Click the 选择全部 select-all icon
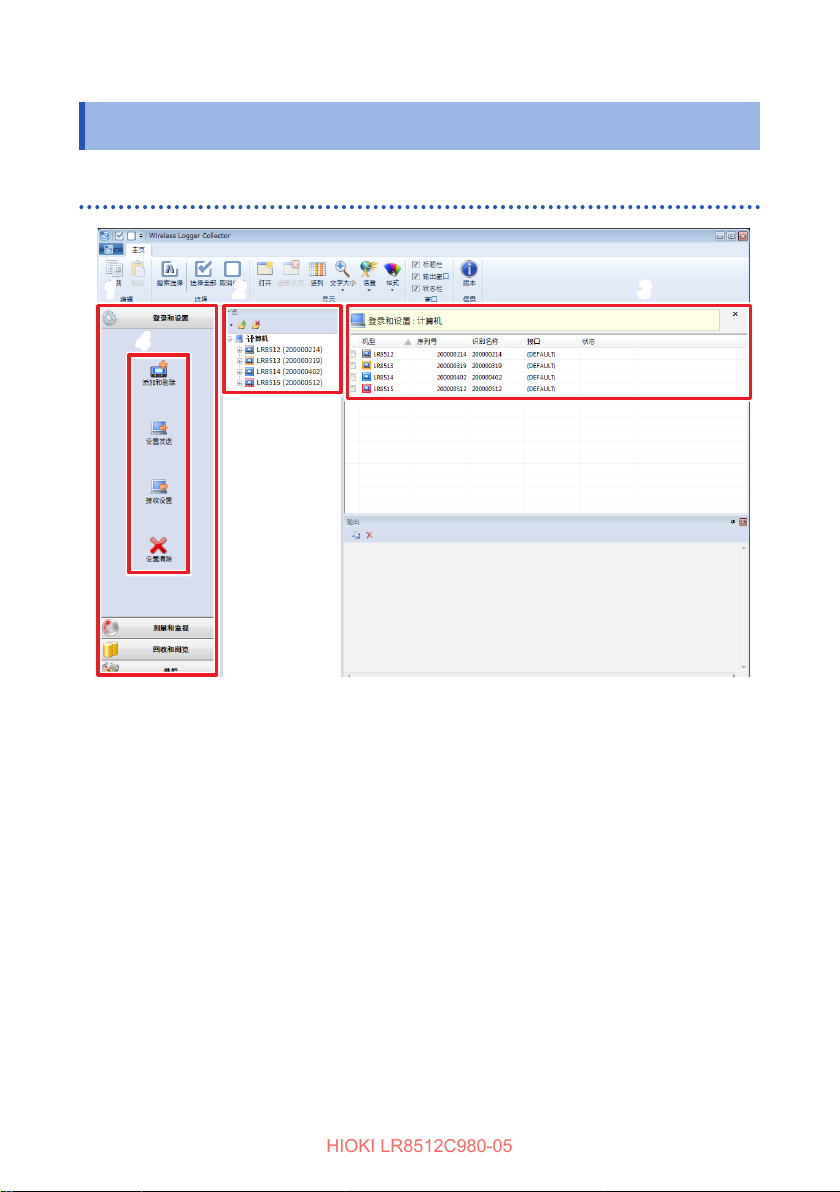This screenshot has height=1192, width=840. coord(203,269)
